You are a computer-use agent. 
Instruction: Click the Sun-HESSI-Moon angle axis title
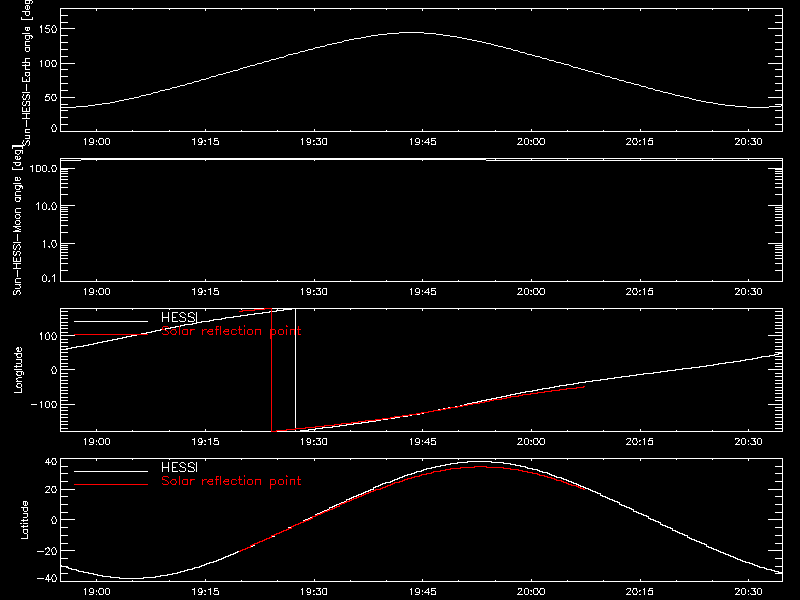pos(17,220)
